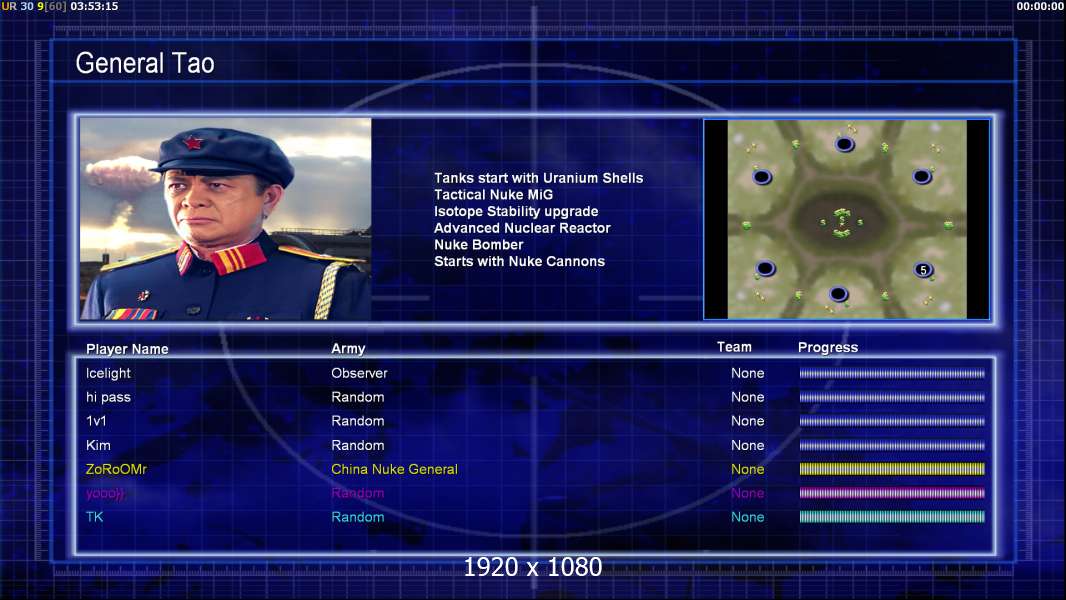Select the magenta player name yoooj

point(105,493)
